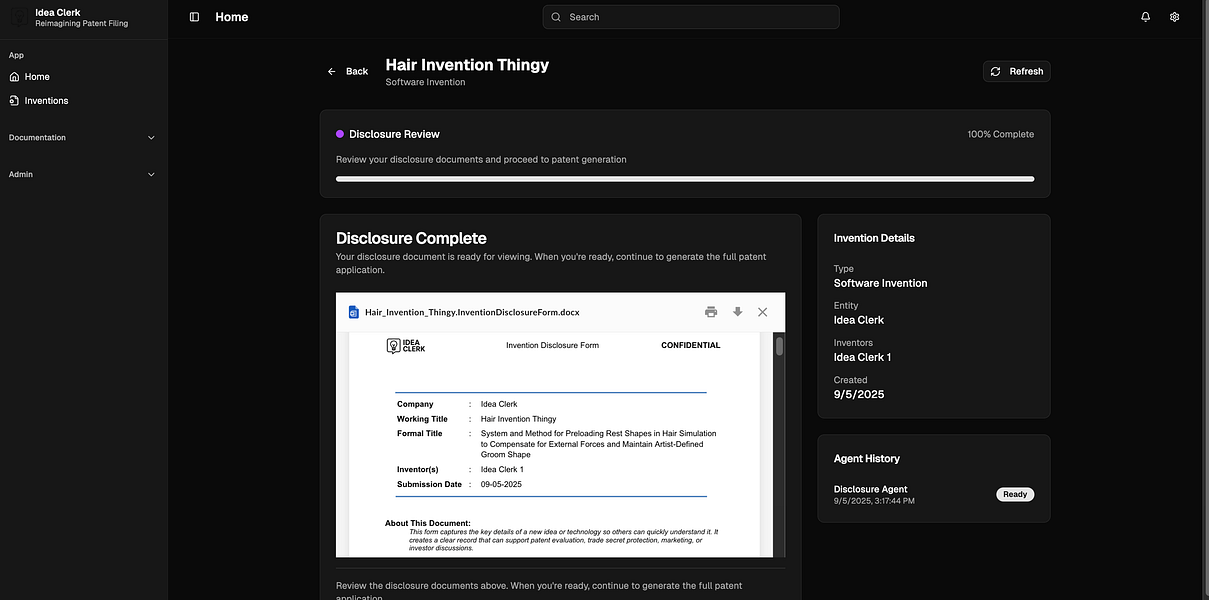Click the docx file type icon
1209x600 pixels.
(x=353, y=312)
